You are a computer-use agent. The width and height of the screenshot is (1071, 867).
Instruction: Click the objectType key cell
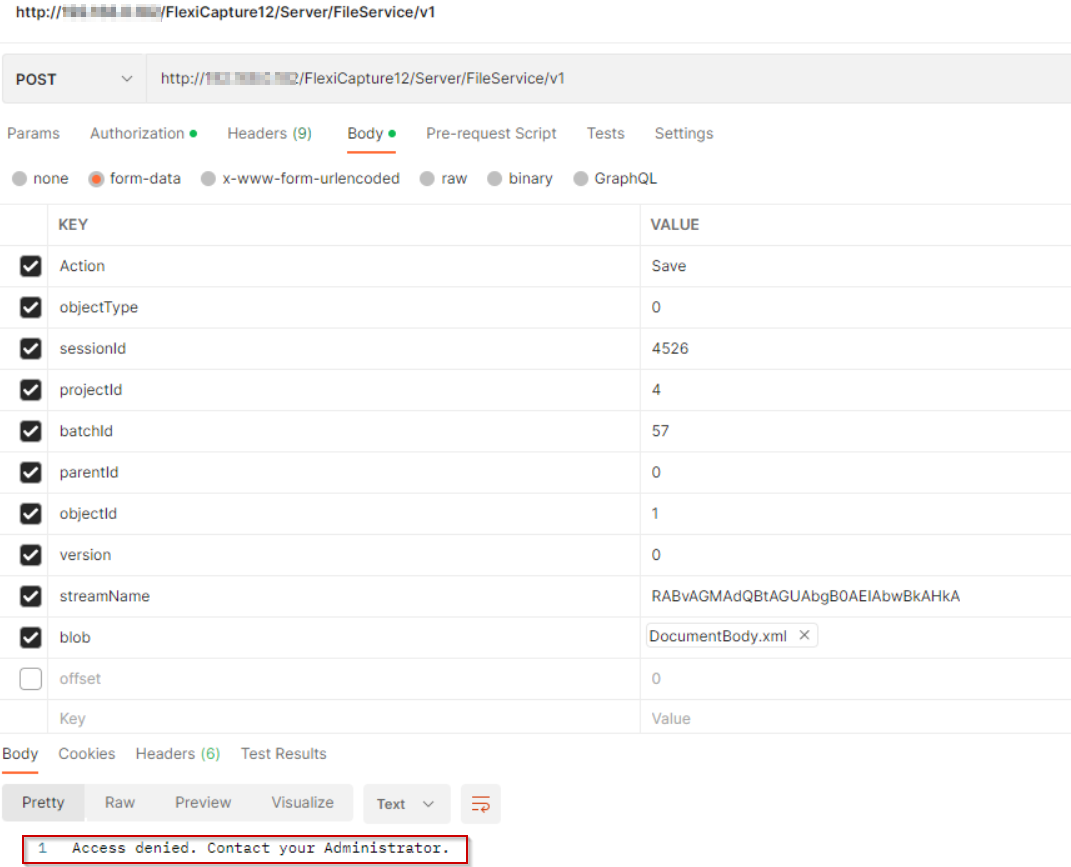pyautogui.click(x=344, y=307)
